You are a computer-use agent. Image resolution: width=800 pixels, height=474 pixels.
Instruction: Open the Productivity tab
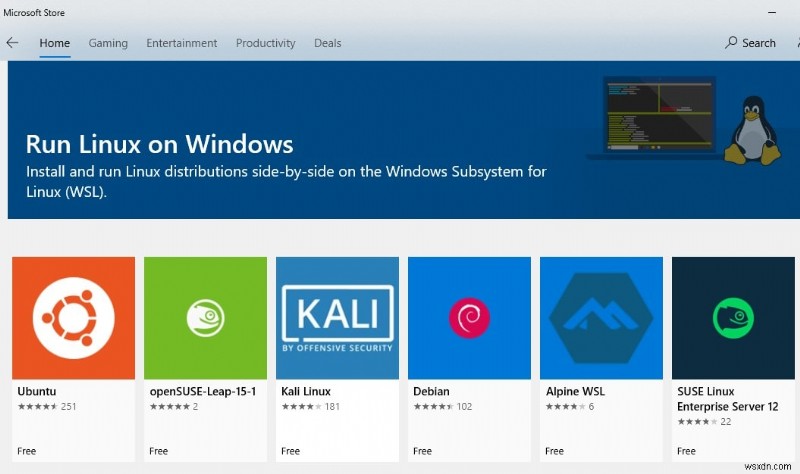coord(265,43)
